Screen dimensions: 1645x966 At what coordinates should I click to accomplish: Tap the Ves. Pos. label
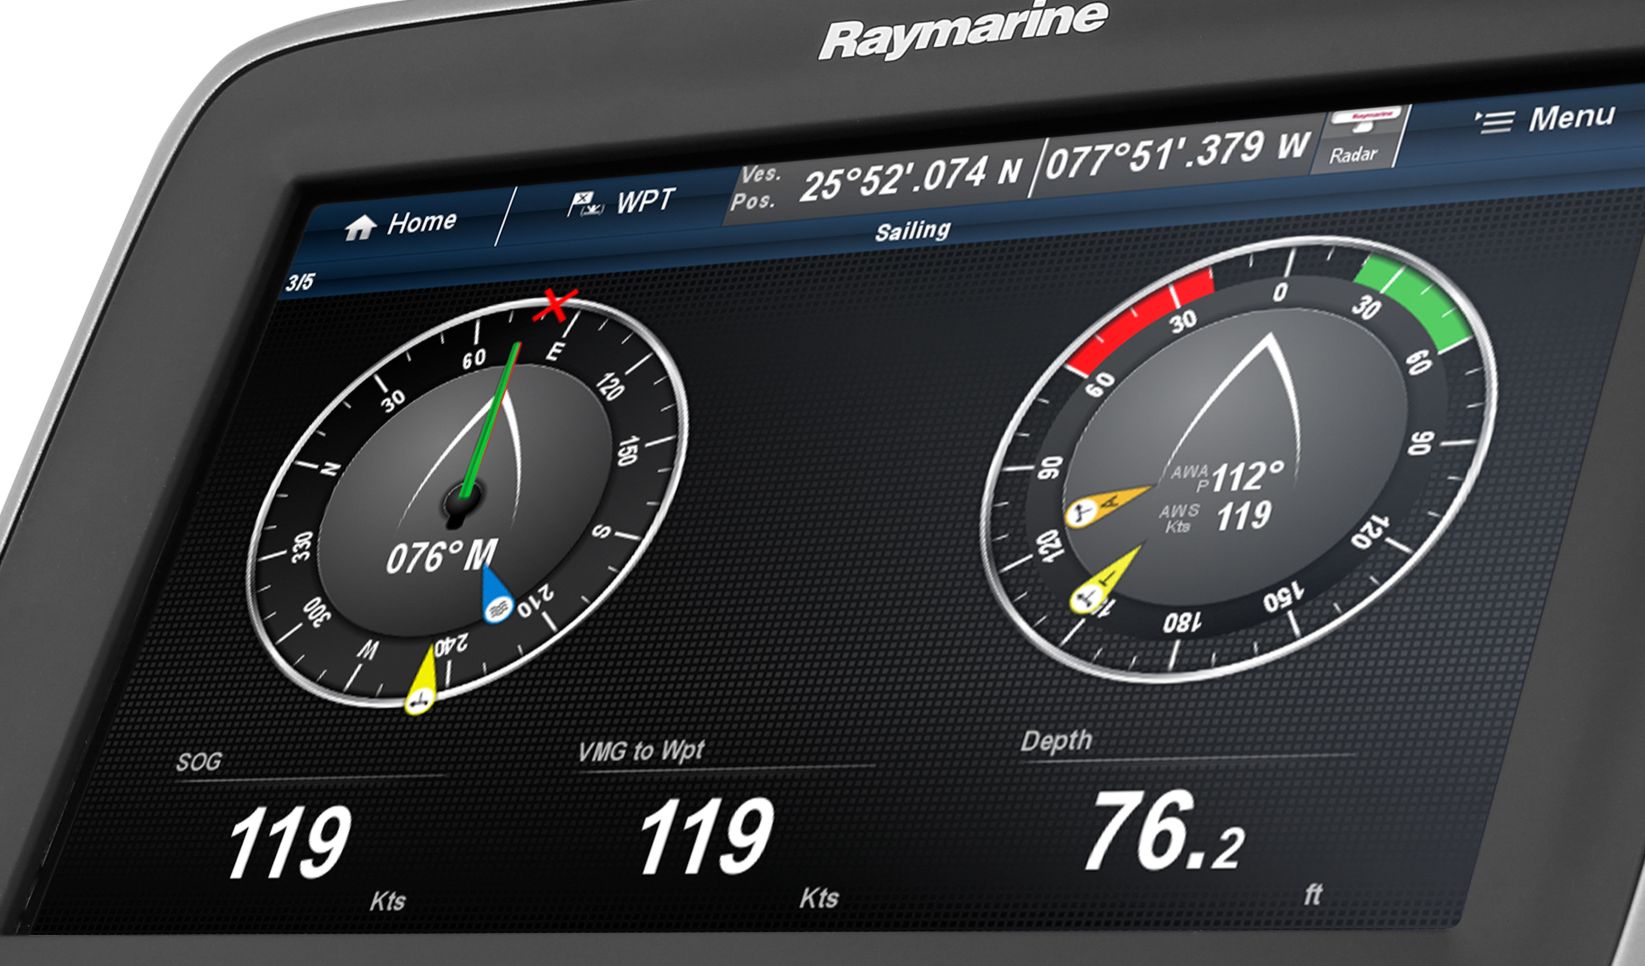click(x=755, y=187)
